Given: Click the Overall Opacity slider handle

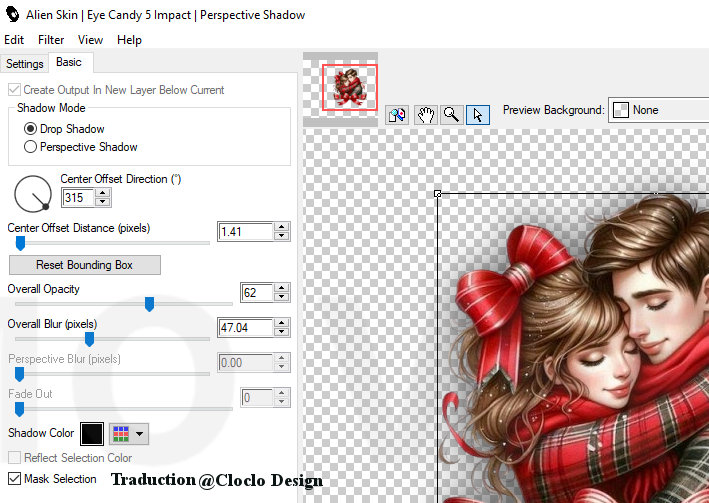Looking at the screenshot, I should pos(149,304).
